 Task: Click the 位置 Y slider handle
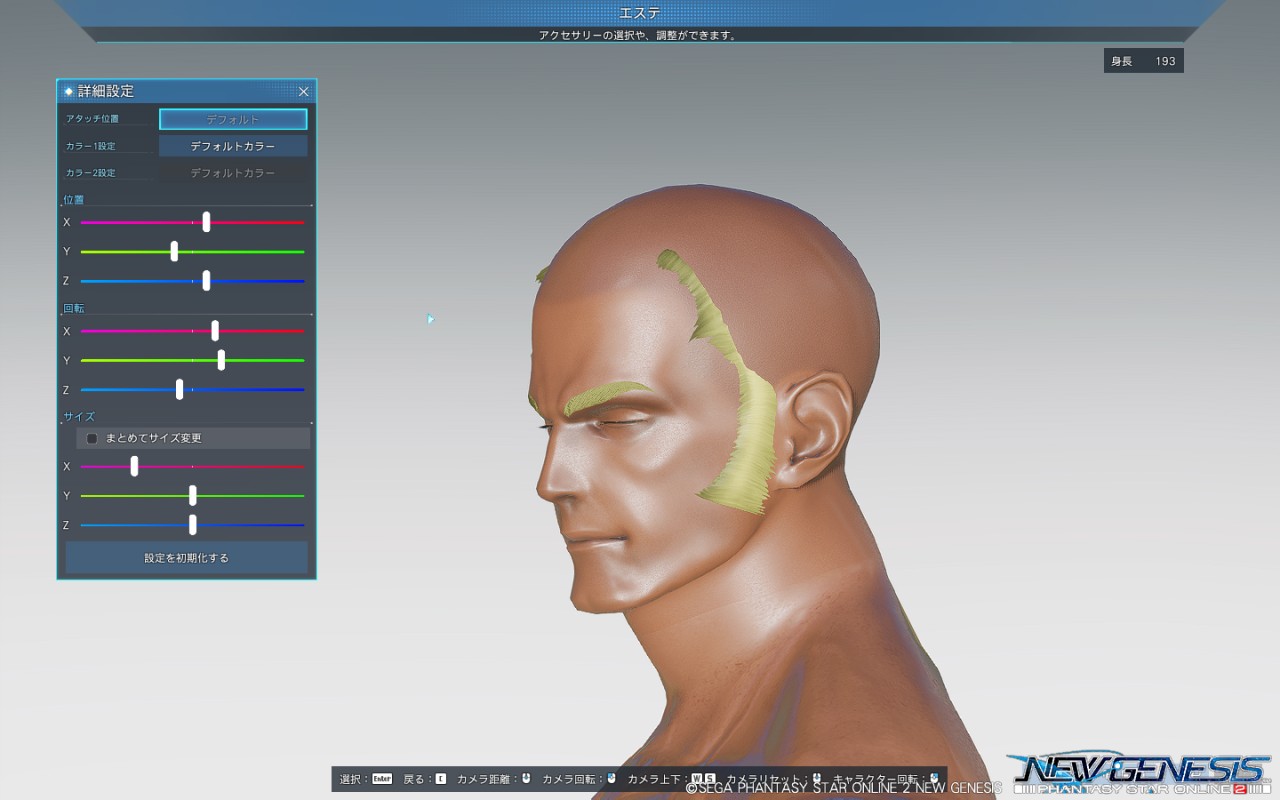tap(174, 251)
